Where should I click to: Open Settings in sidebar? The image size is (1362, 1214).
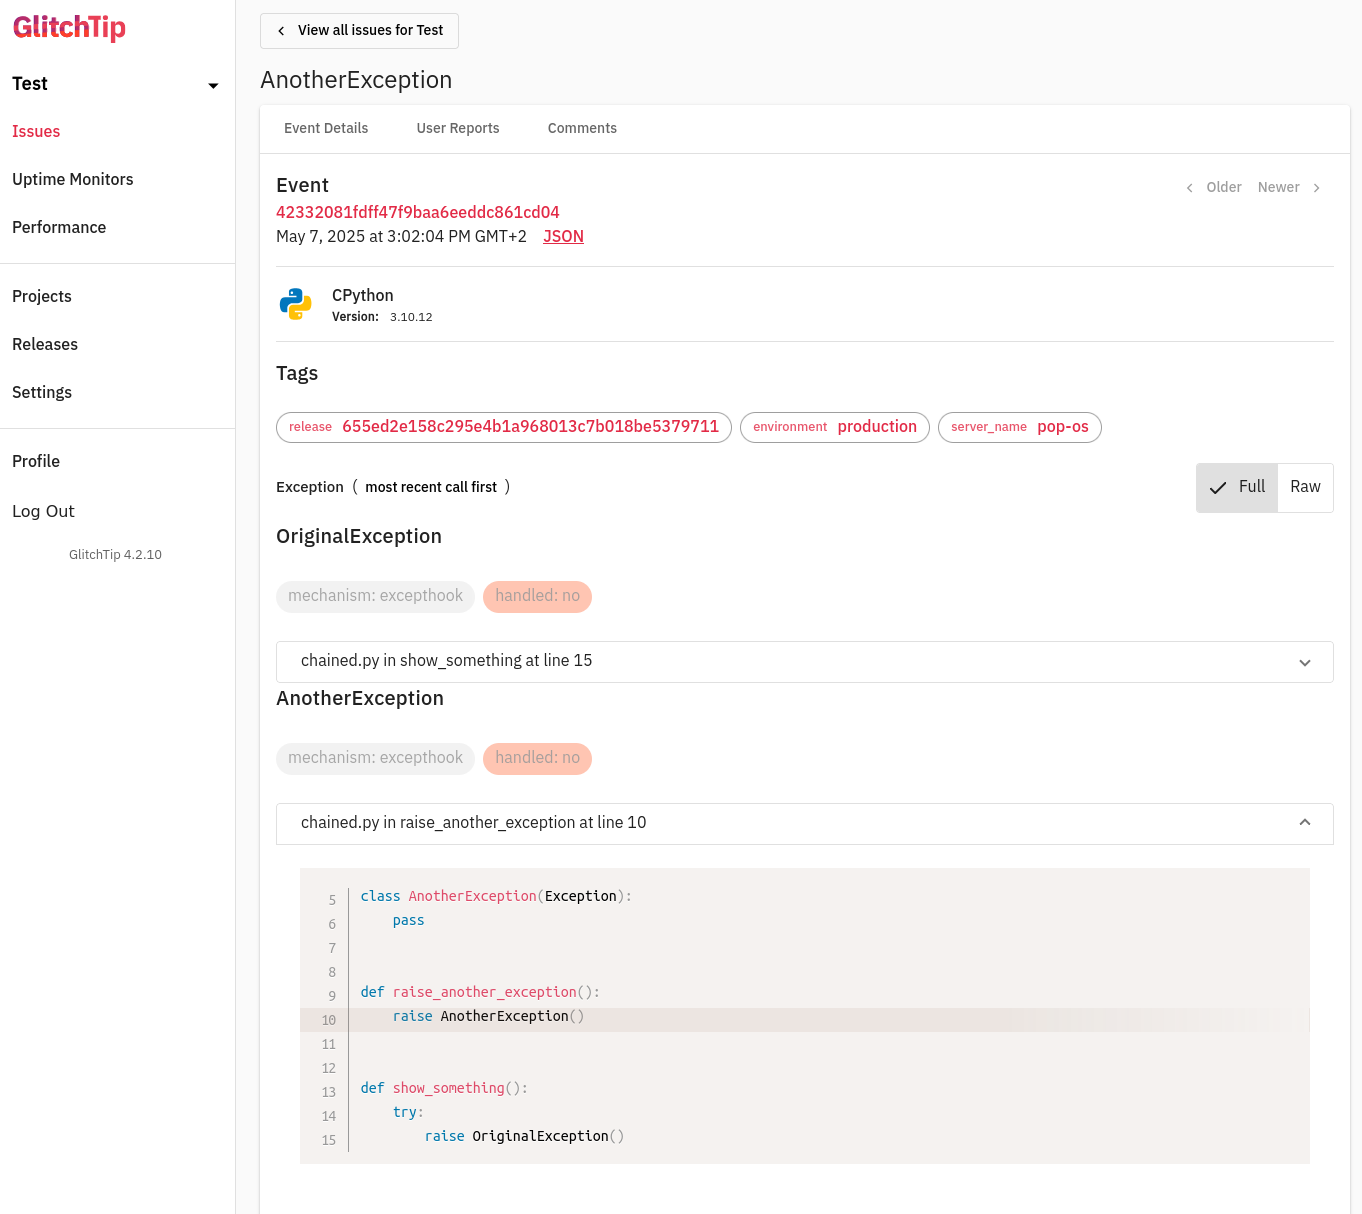coord(42,392)
